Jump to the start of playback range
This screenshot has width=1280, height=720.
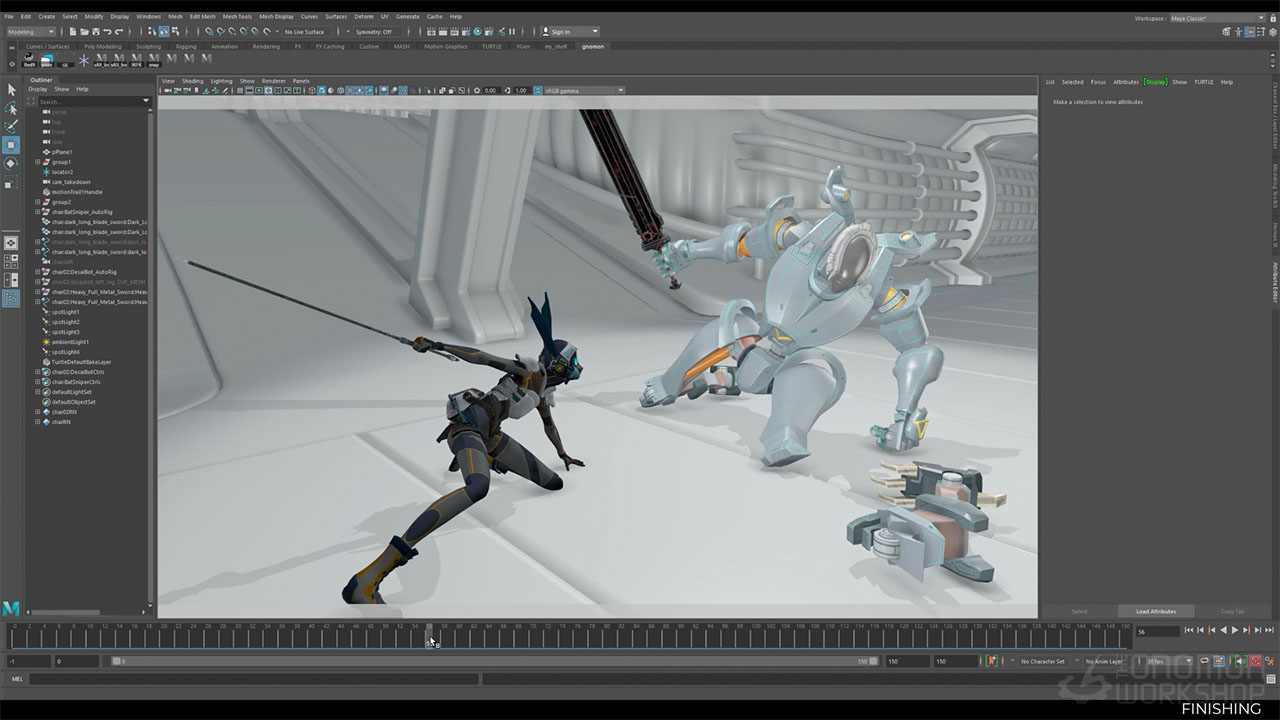(x=1188, y=630)
